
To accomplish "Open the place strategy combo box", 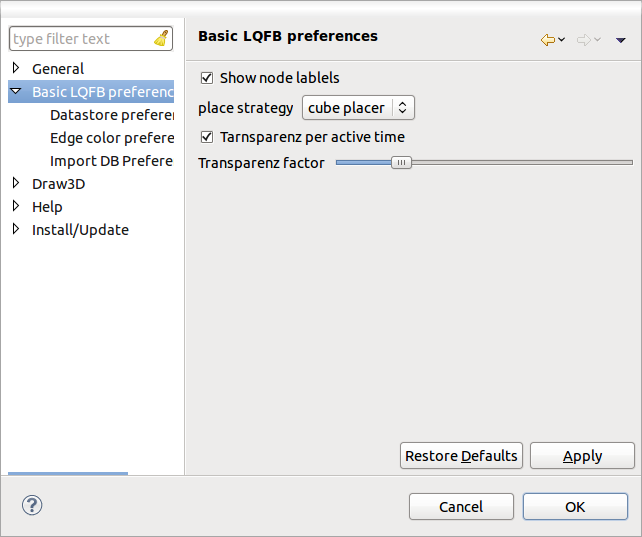I will tap(358, 108).
